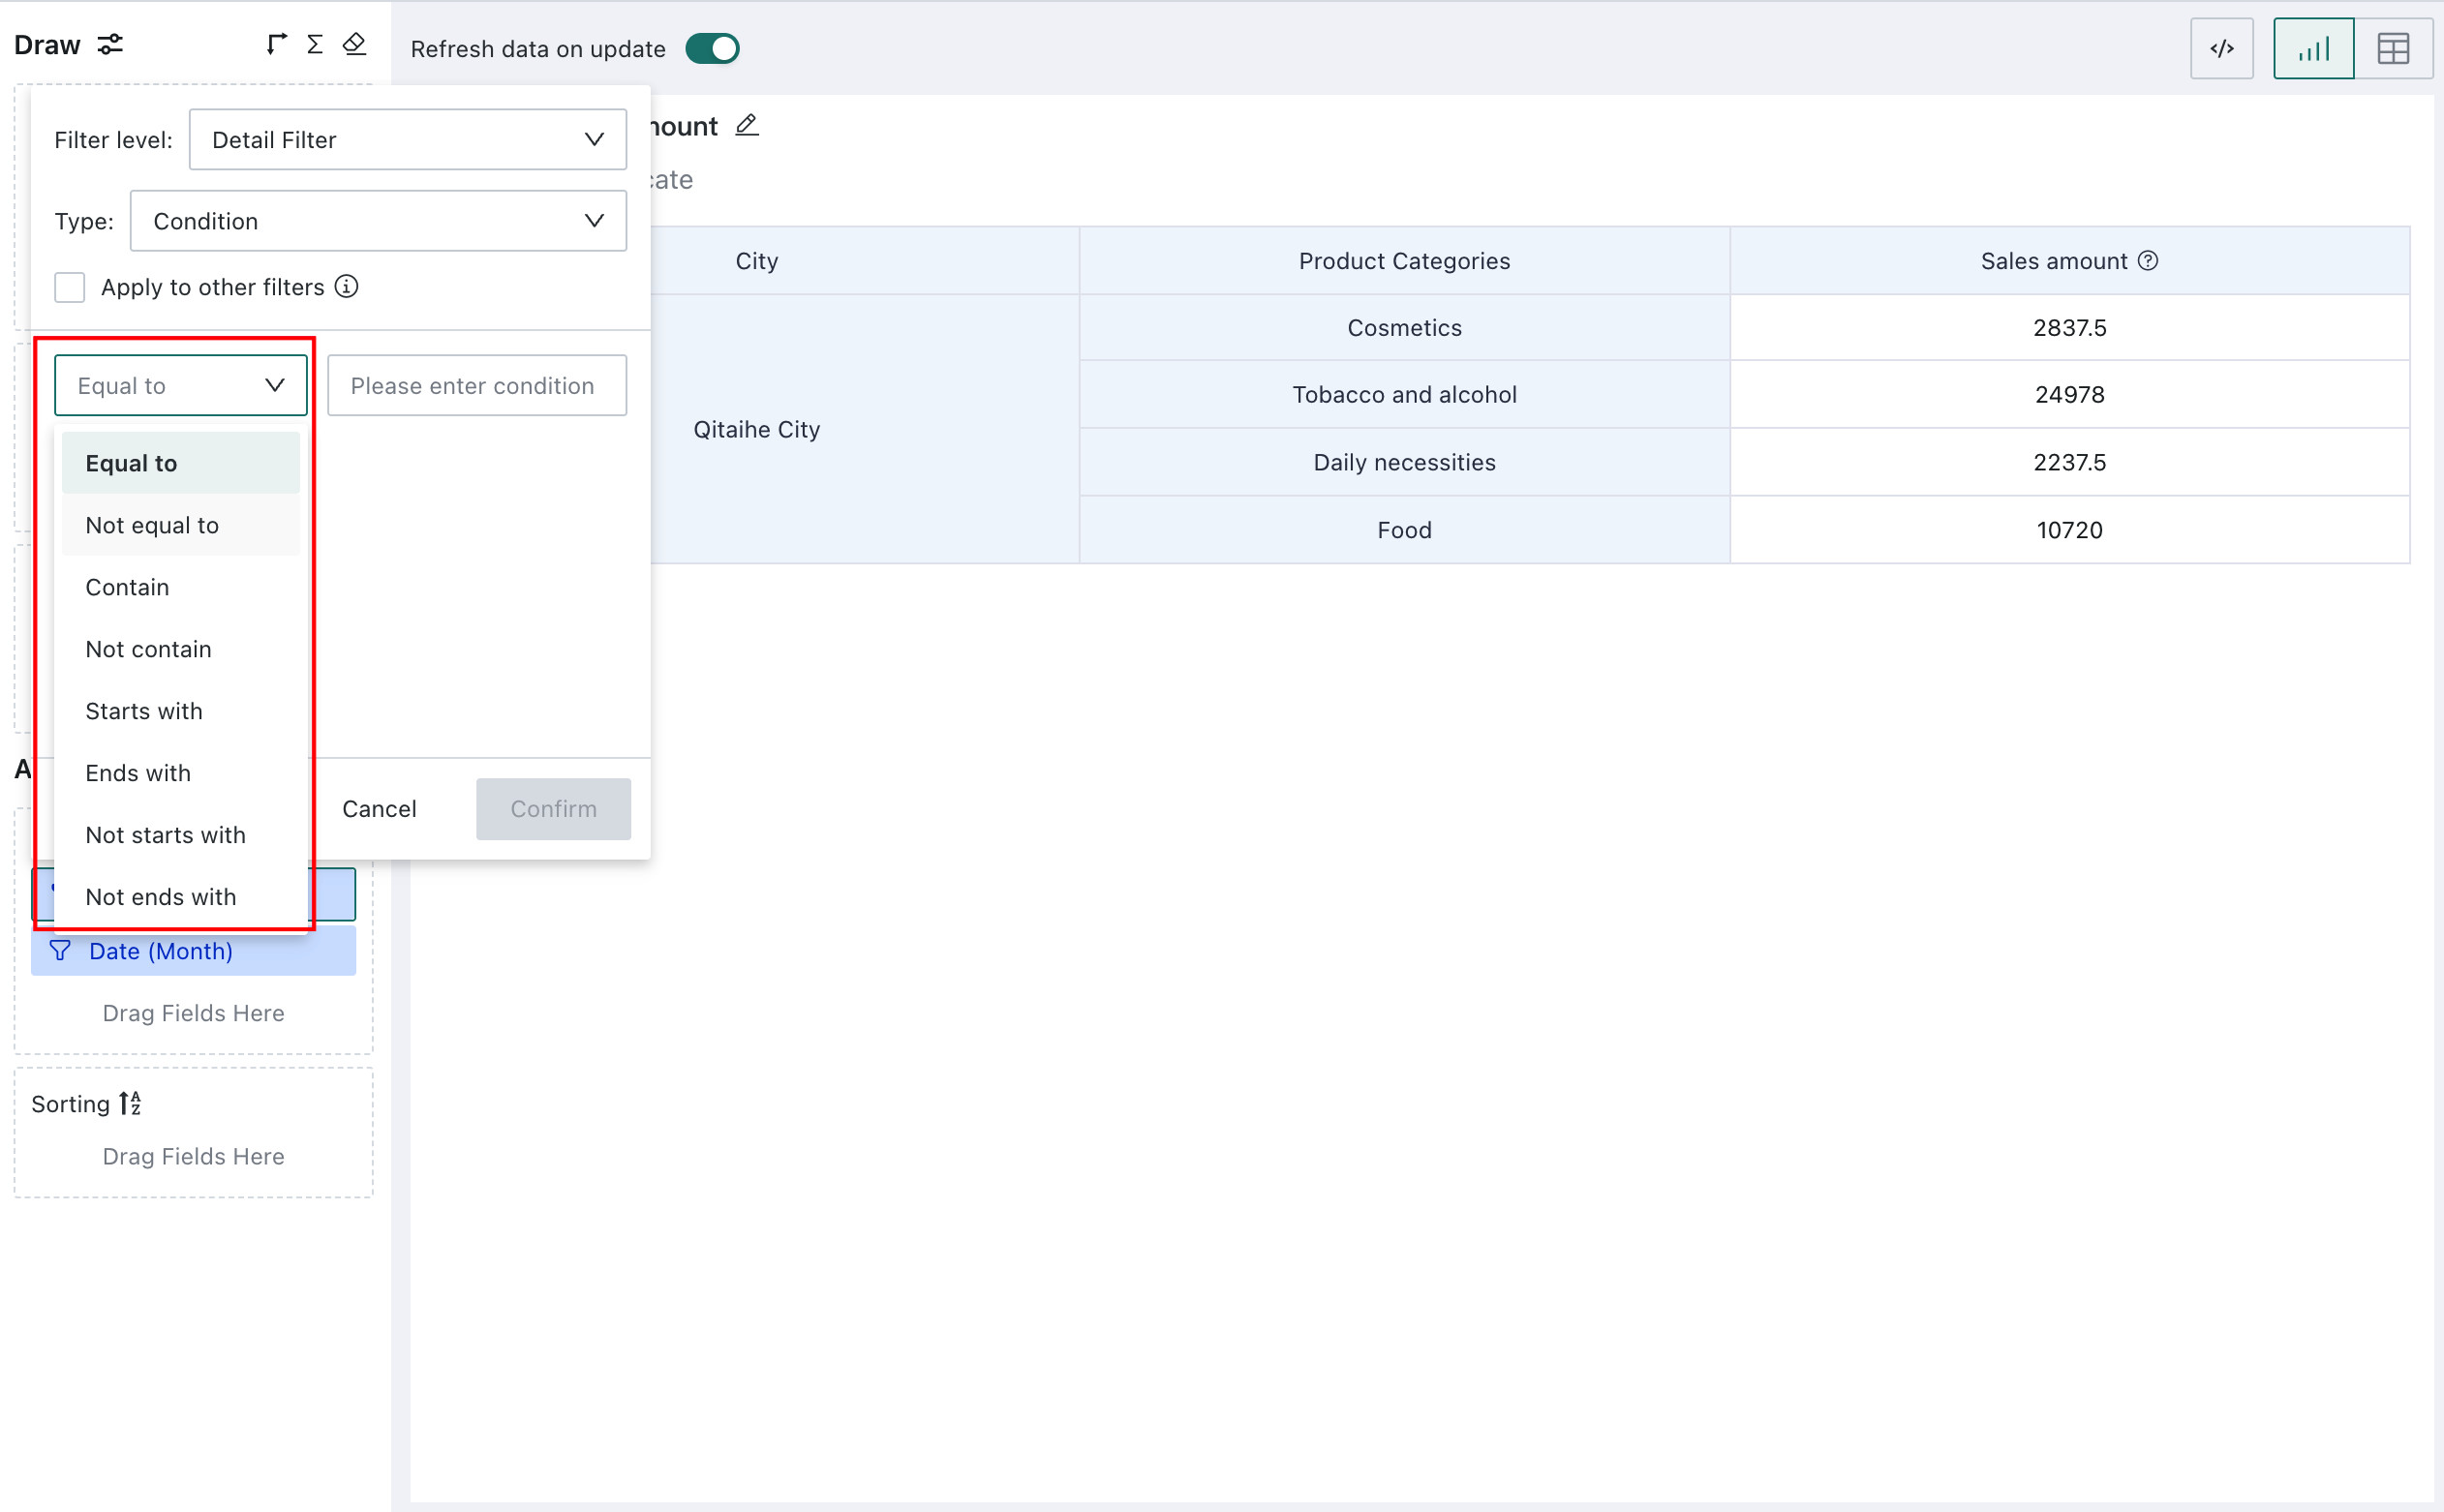This screenshot has width=2444, height=1512.
Task: Open the Filter level dropdown
Action: coord(408,139)
